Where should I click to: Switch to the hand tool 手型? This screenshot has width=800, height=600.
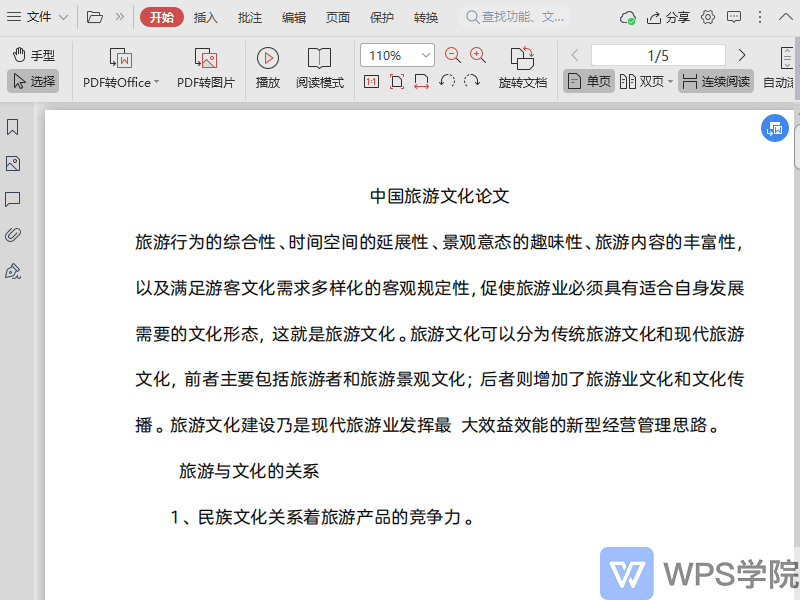pyautogui.click(x=33, y=55)
